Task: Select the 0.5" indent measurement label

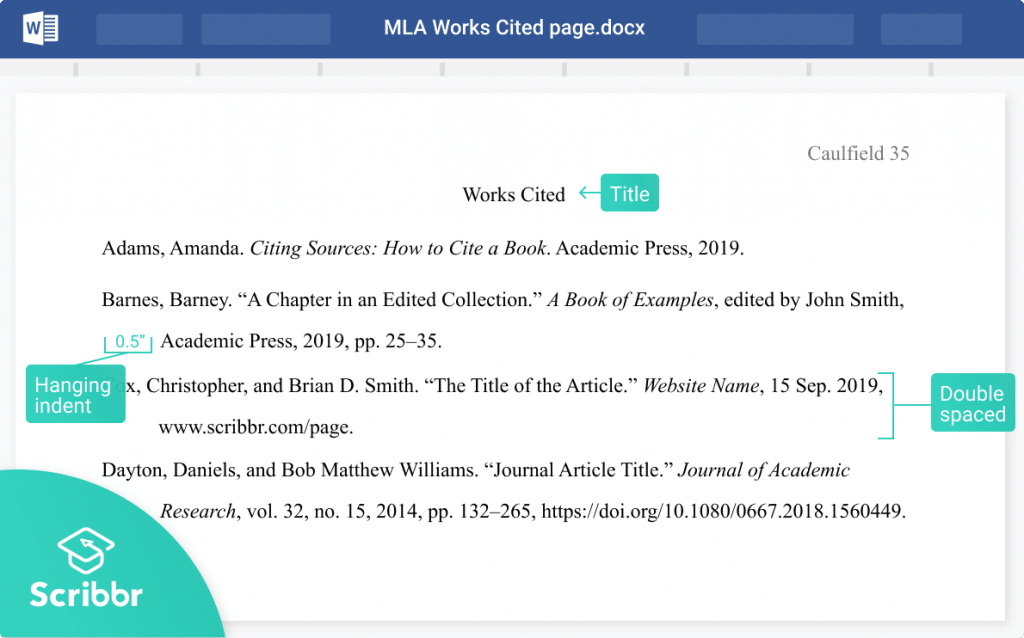Action: pos(128,341)
